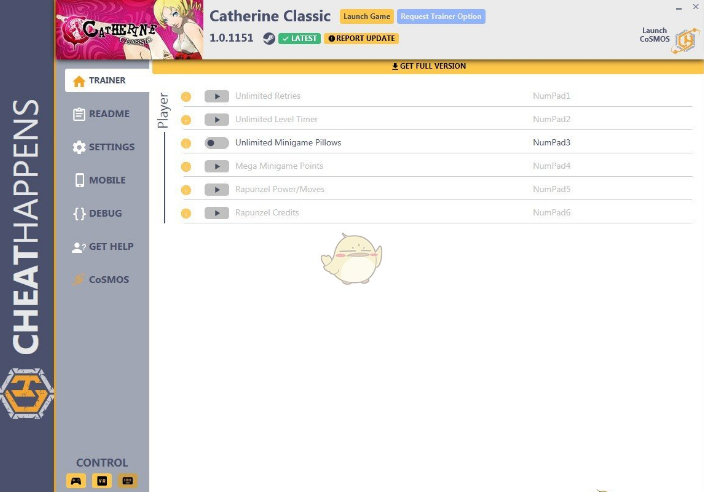Select the gamepad control icon
The width and height of the screenshot is (704, 492).
pyautogui.click(x=76, y=481)
